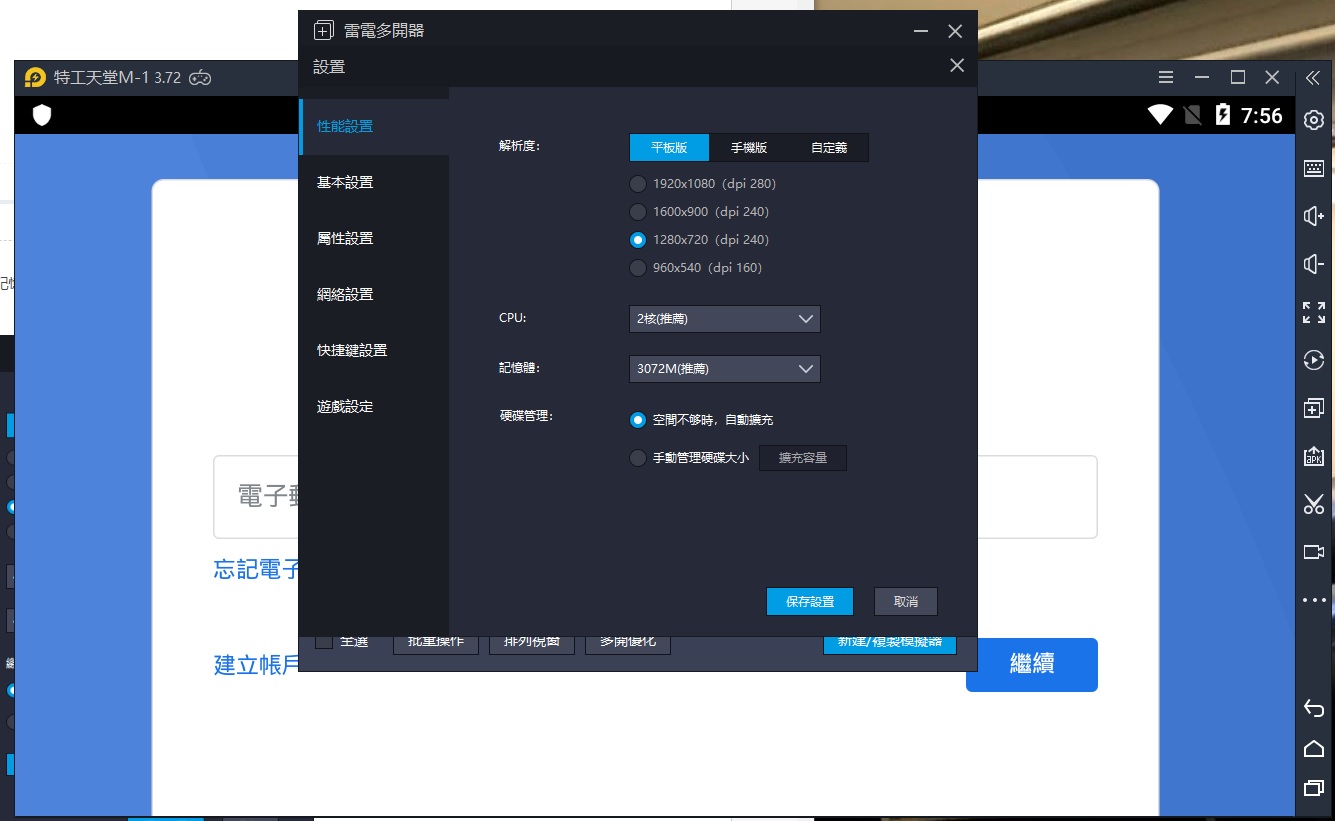Viewport: 1335px width, 821px height.
Task: Select the 960x540 resolution radio button
Action: 637,267
